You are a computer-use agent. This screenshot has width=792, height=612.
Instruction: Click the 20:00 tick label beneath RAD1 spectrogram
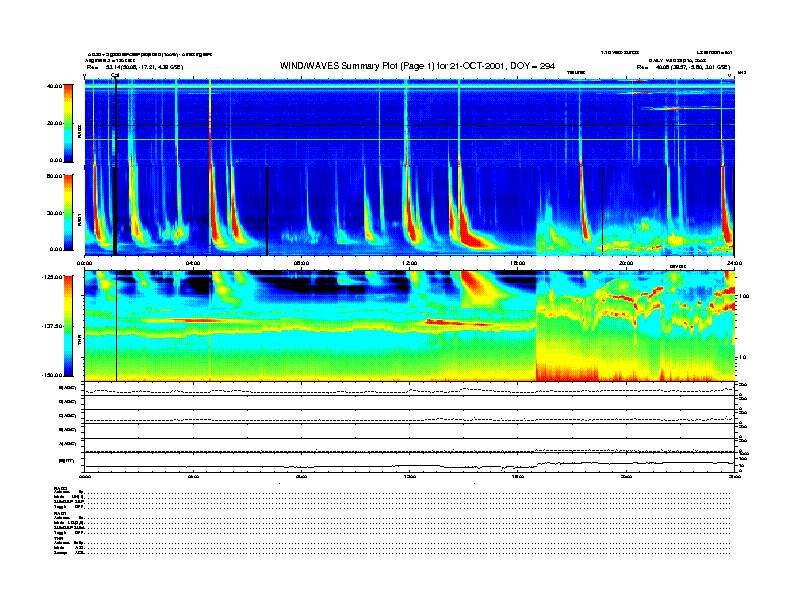626,263
